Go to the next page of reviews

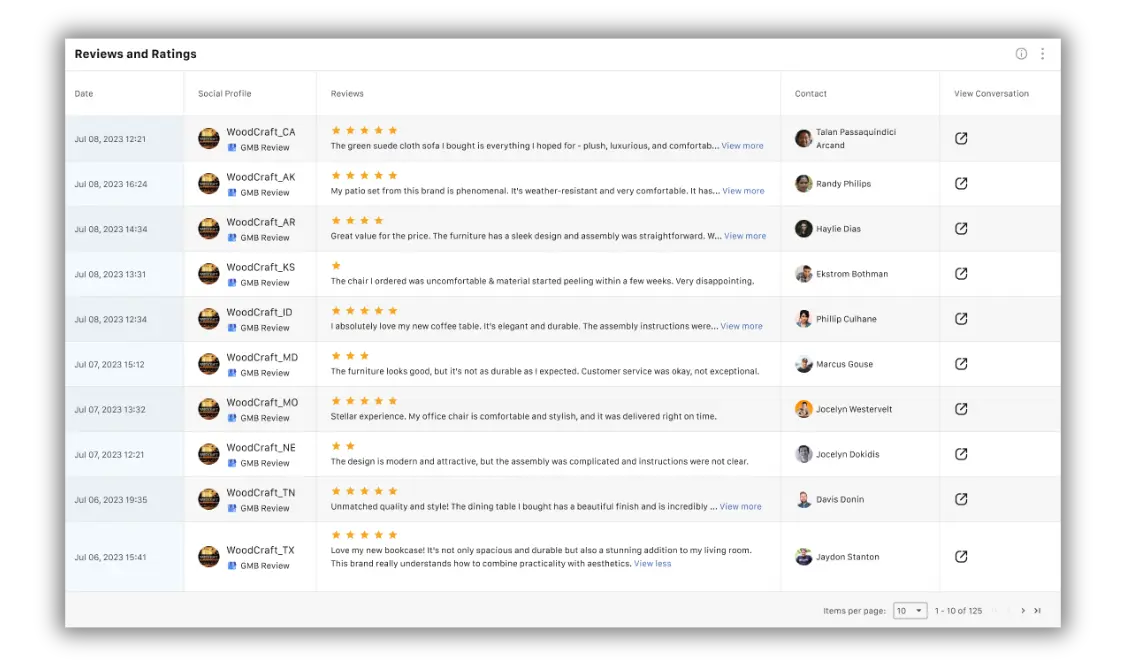(1023, 611)
